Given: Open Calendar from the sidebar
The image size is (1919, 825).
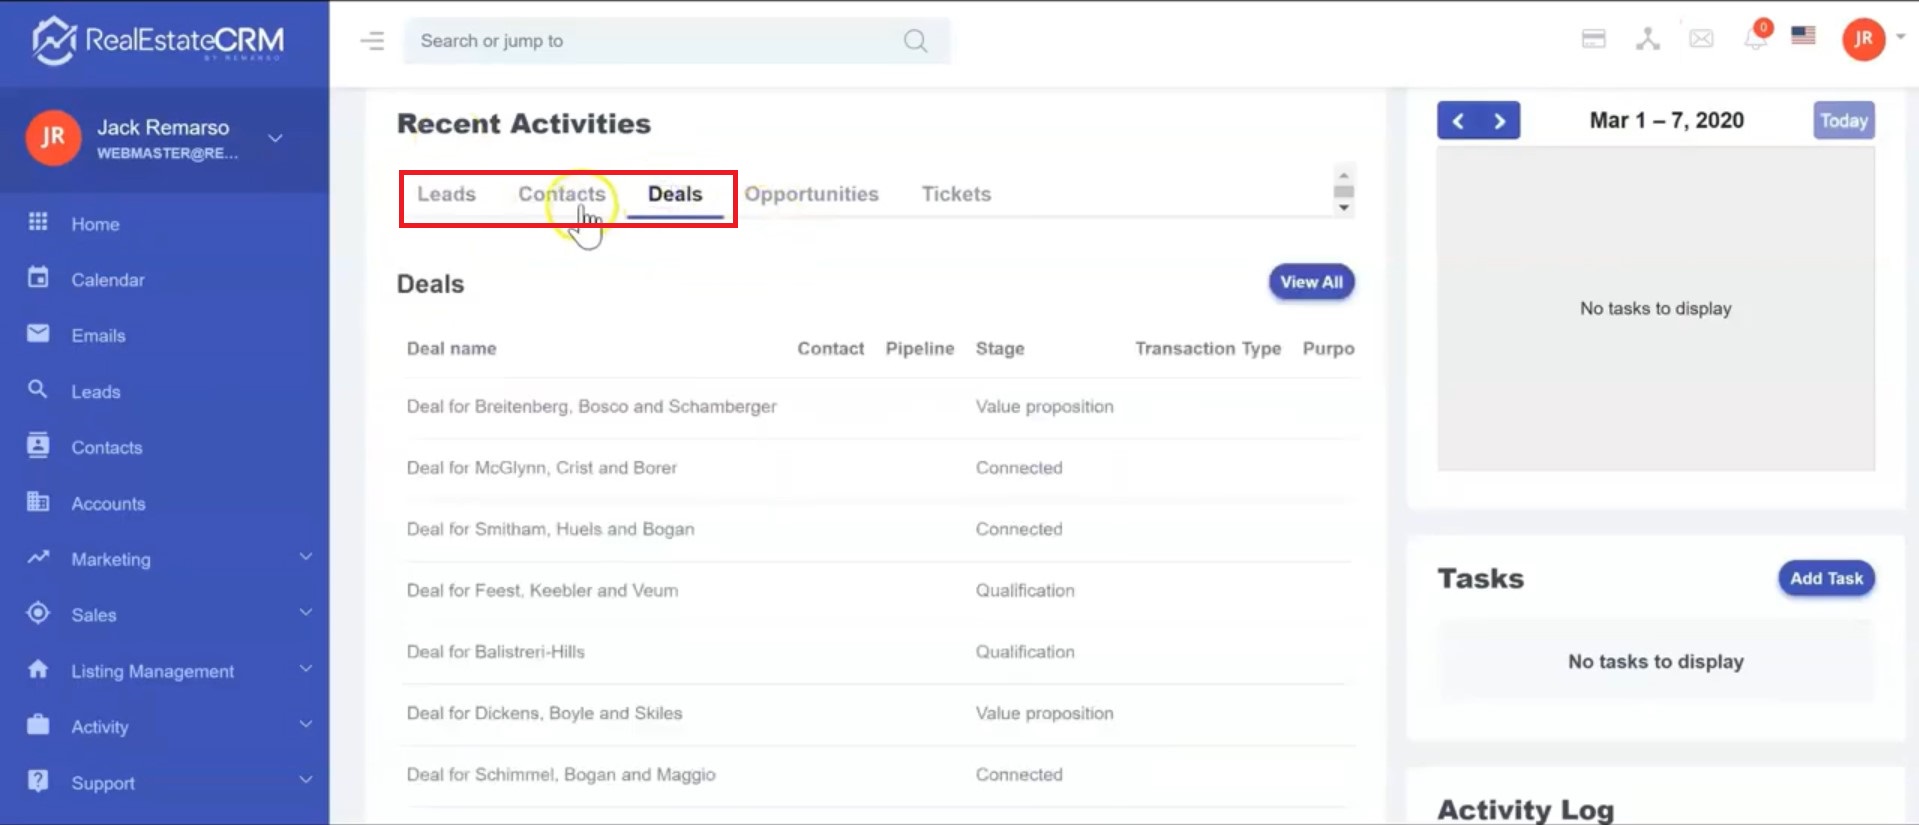Looking at the screenshot, I should [107, 280].
